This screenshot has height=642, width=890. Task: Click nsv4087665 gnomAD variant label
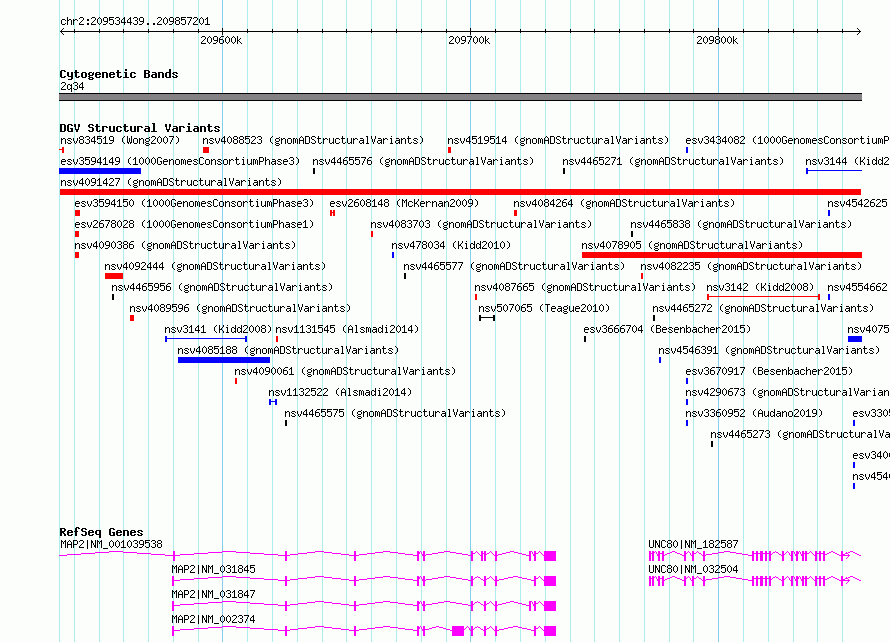coord(585,287)
